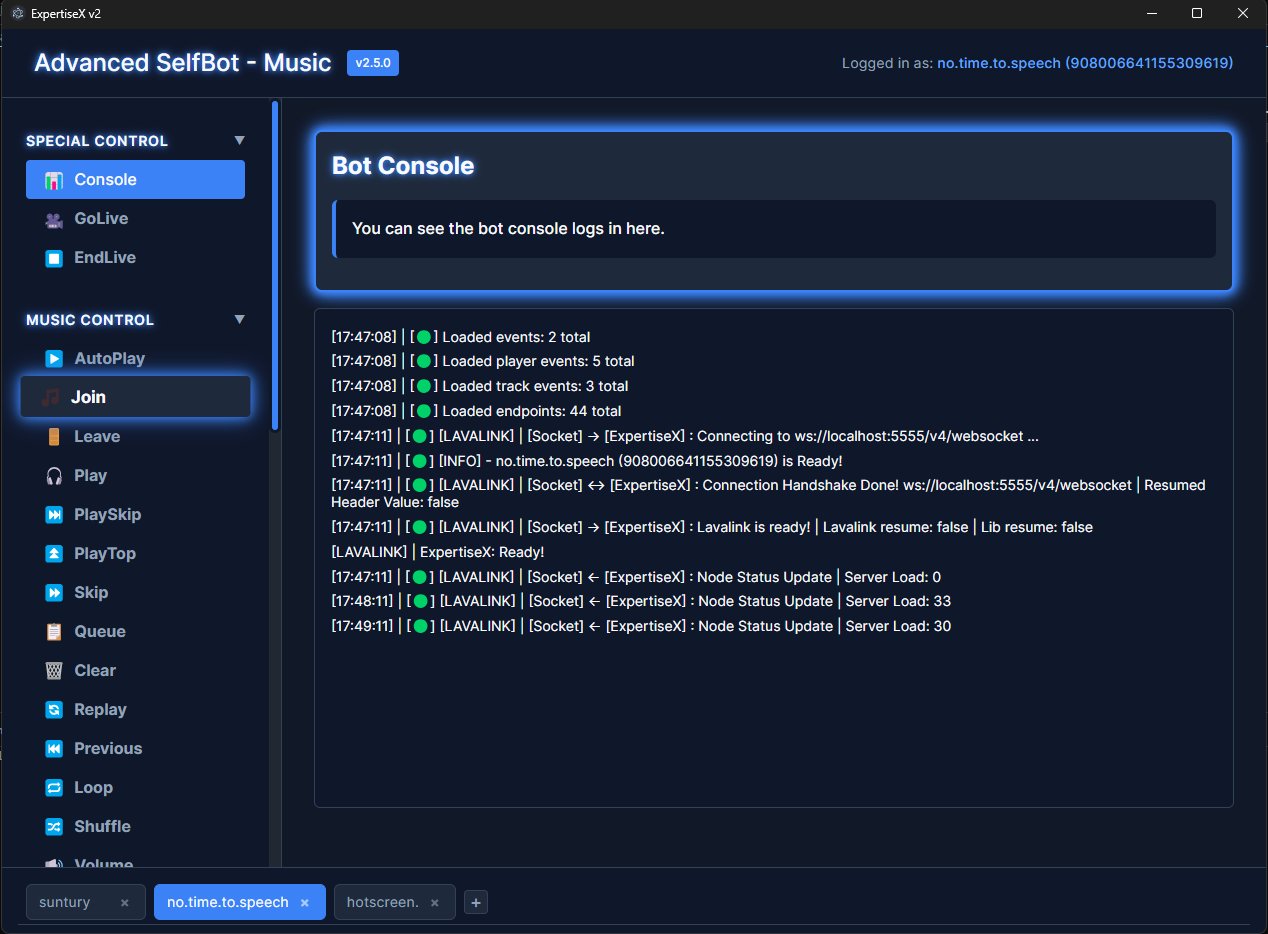The width and height of the screenshot is (1268, 934).
Task: Click the Queue clipboard icon
Action: coord(54,632)
